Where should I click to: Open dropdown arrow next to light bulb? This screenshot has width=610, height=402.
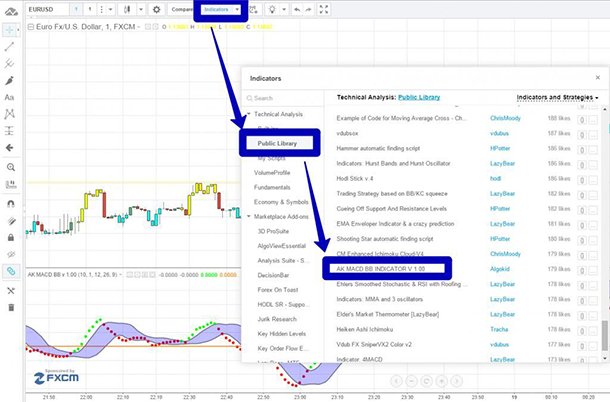(x=284, y=9)
